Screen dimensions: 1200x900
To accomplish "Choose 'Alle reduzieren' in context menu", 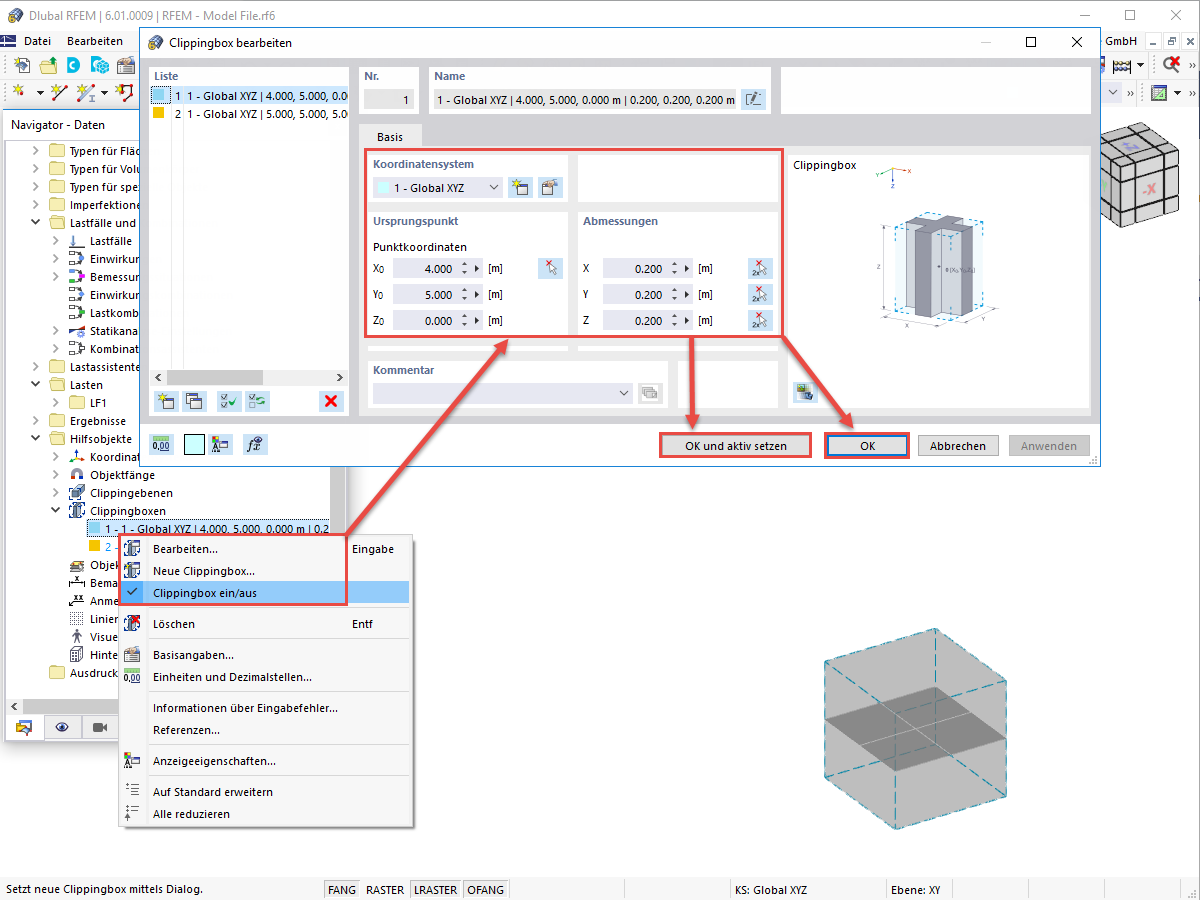I will pos(264,814).
